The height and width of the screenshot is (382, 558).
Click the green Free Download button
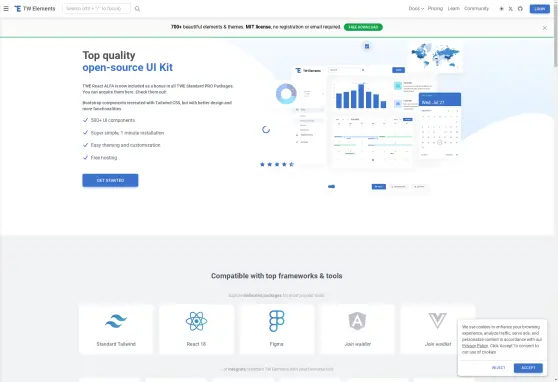363,27
